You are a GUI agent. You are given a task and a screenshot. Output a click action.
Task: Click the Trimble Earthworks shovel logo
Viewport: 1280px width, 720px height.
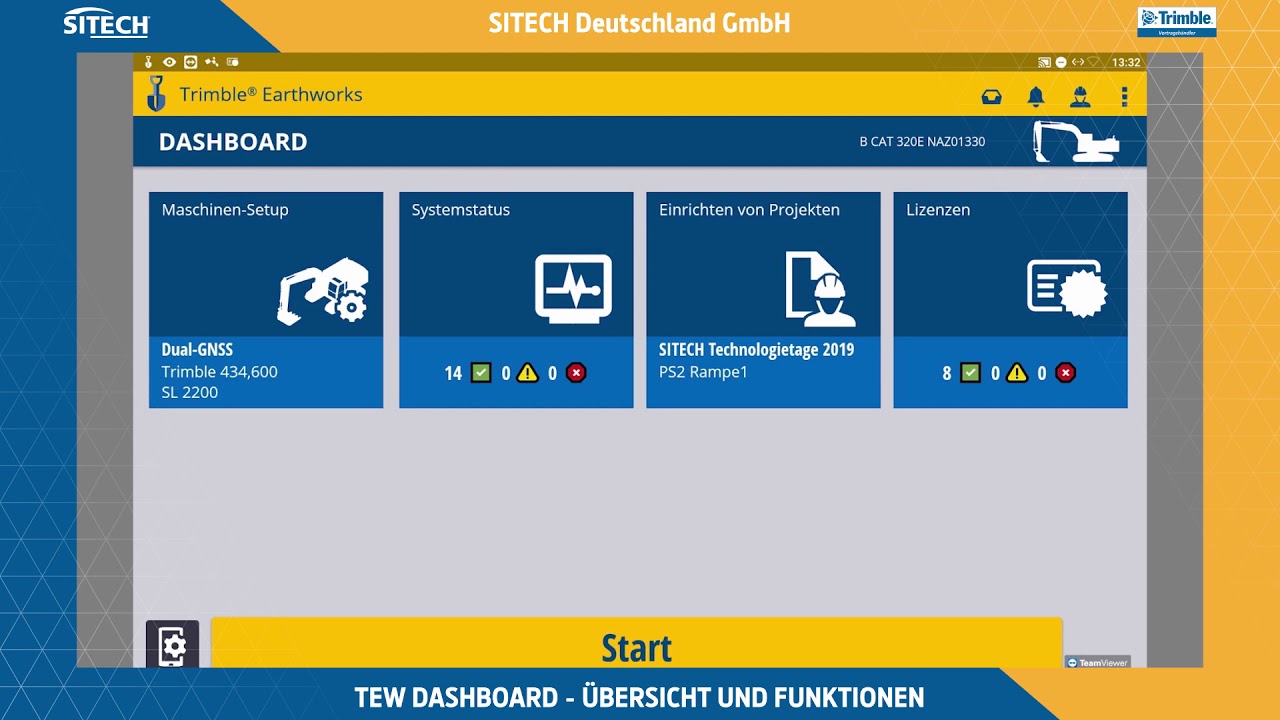pos(157,94)
